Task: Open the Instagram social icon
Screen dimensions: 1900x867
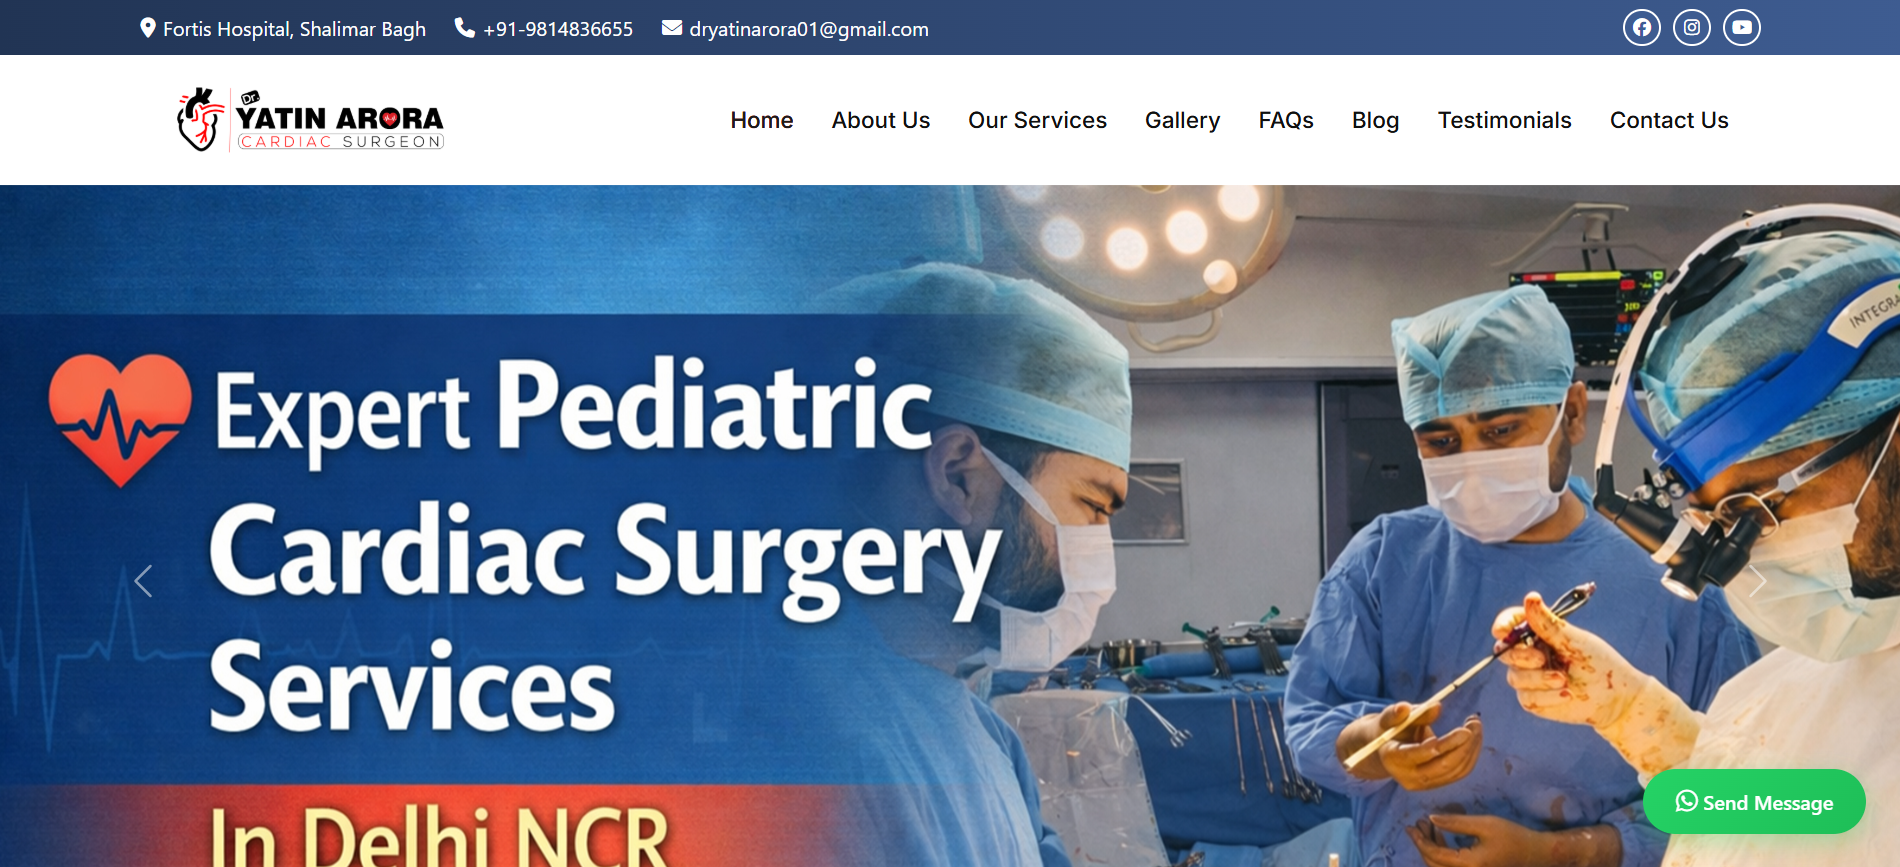Action: coord(1691,27)
